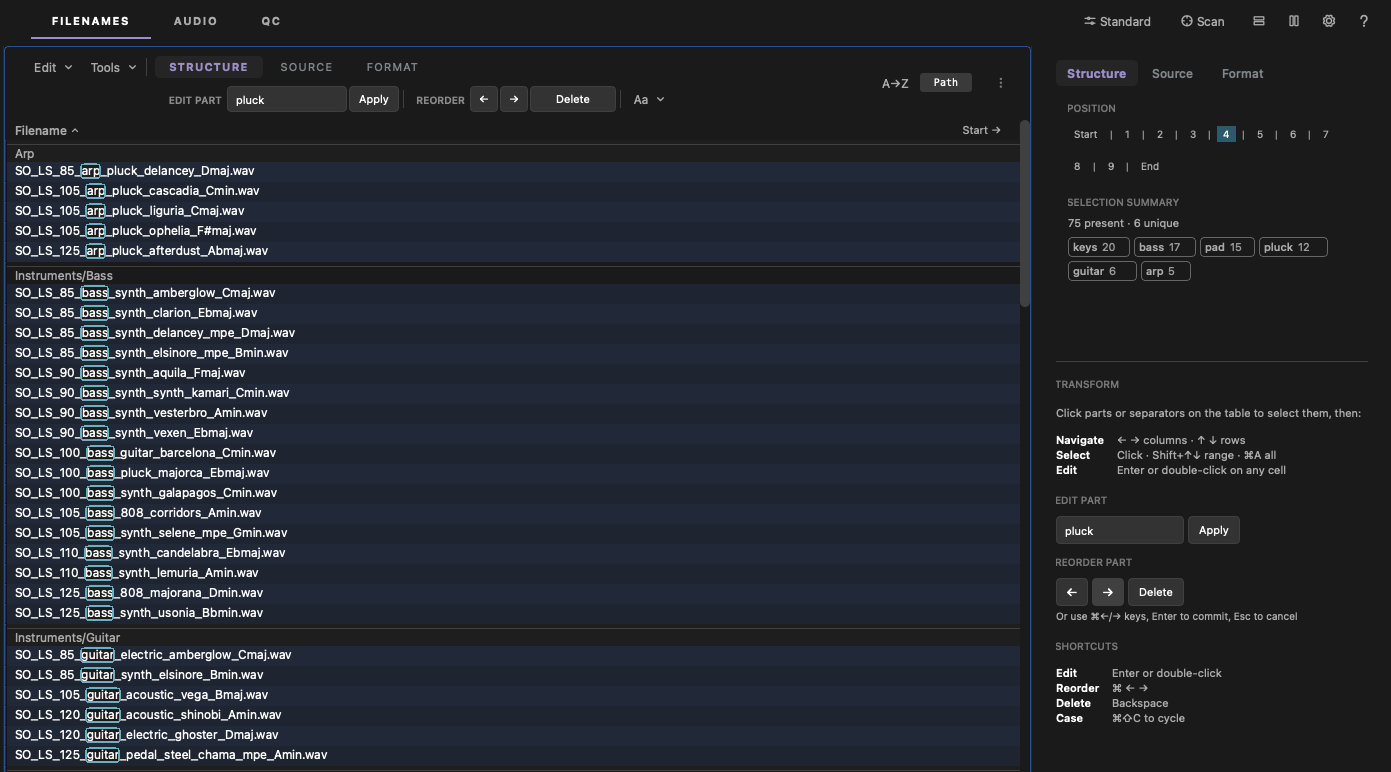Viewport: 1391px width, 772px height.
Task: Select position End
Action: tap(1150, 166)
